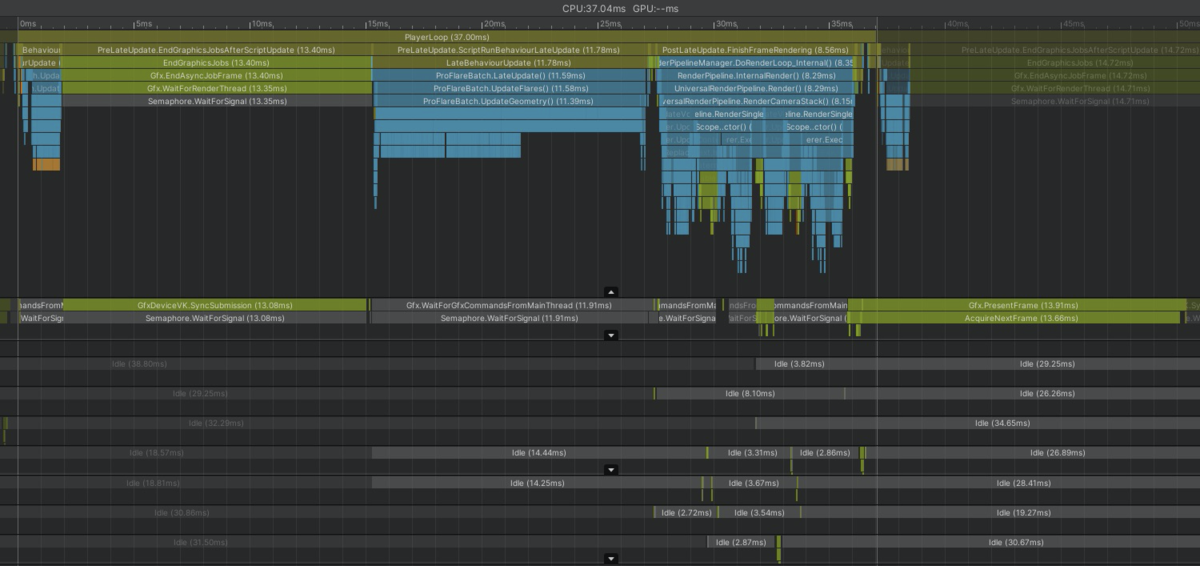Click the Idle (8.10ms) bar
Image resolution: width=1200 pixels, height=566 pixels.
click(750, 394)
